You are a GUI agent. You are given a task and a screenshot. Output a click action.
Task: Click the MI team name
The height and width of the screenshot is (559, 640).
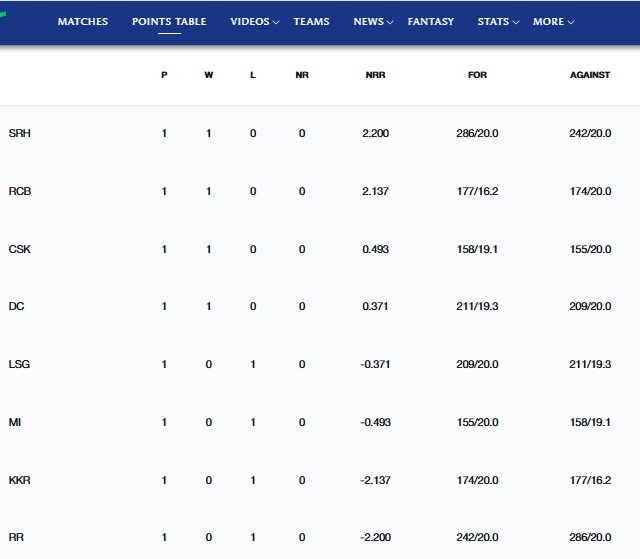pos(15,422)
